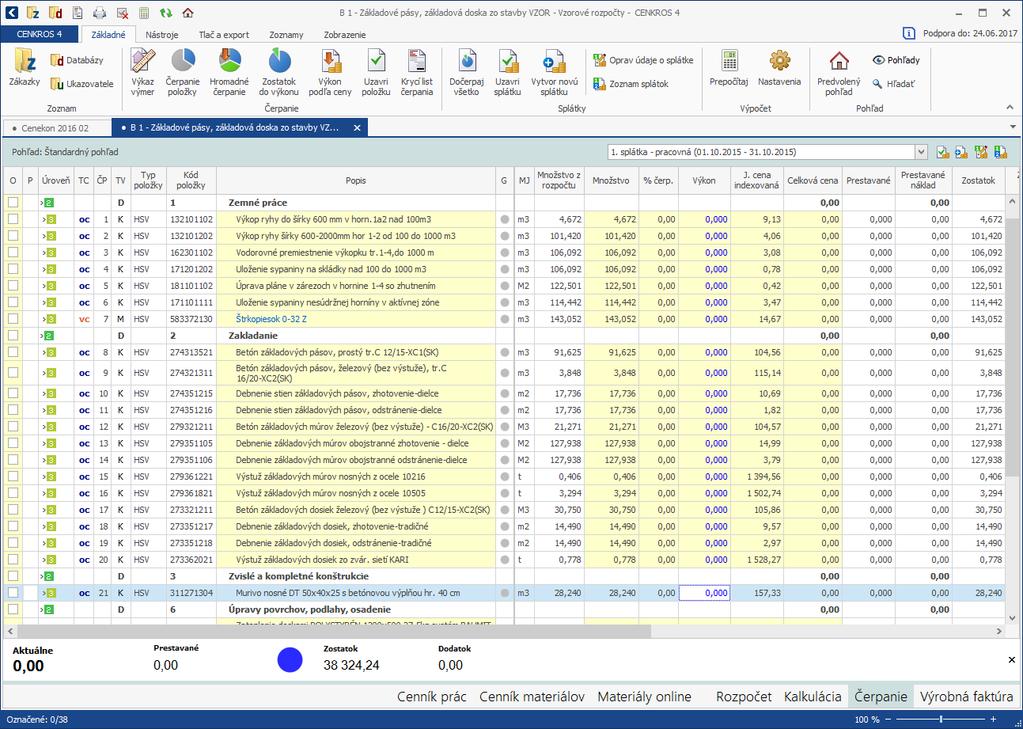Click the first icon right of splátka dropdown

click(942, 152)
